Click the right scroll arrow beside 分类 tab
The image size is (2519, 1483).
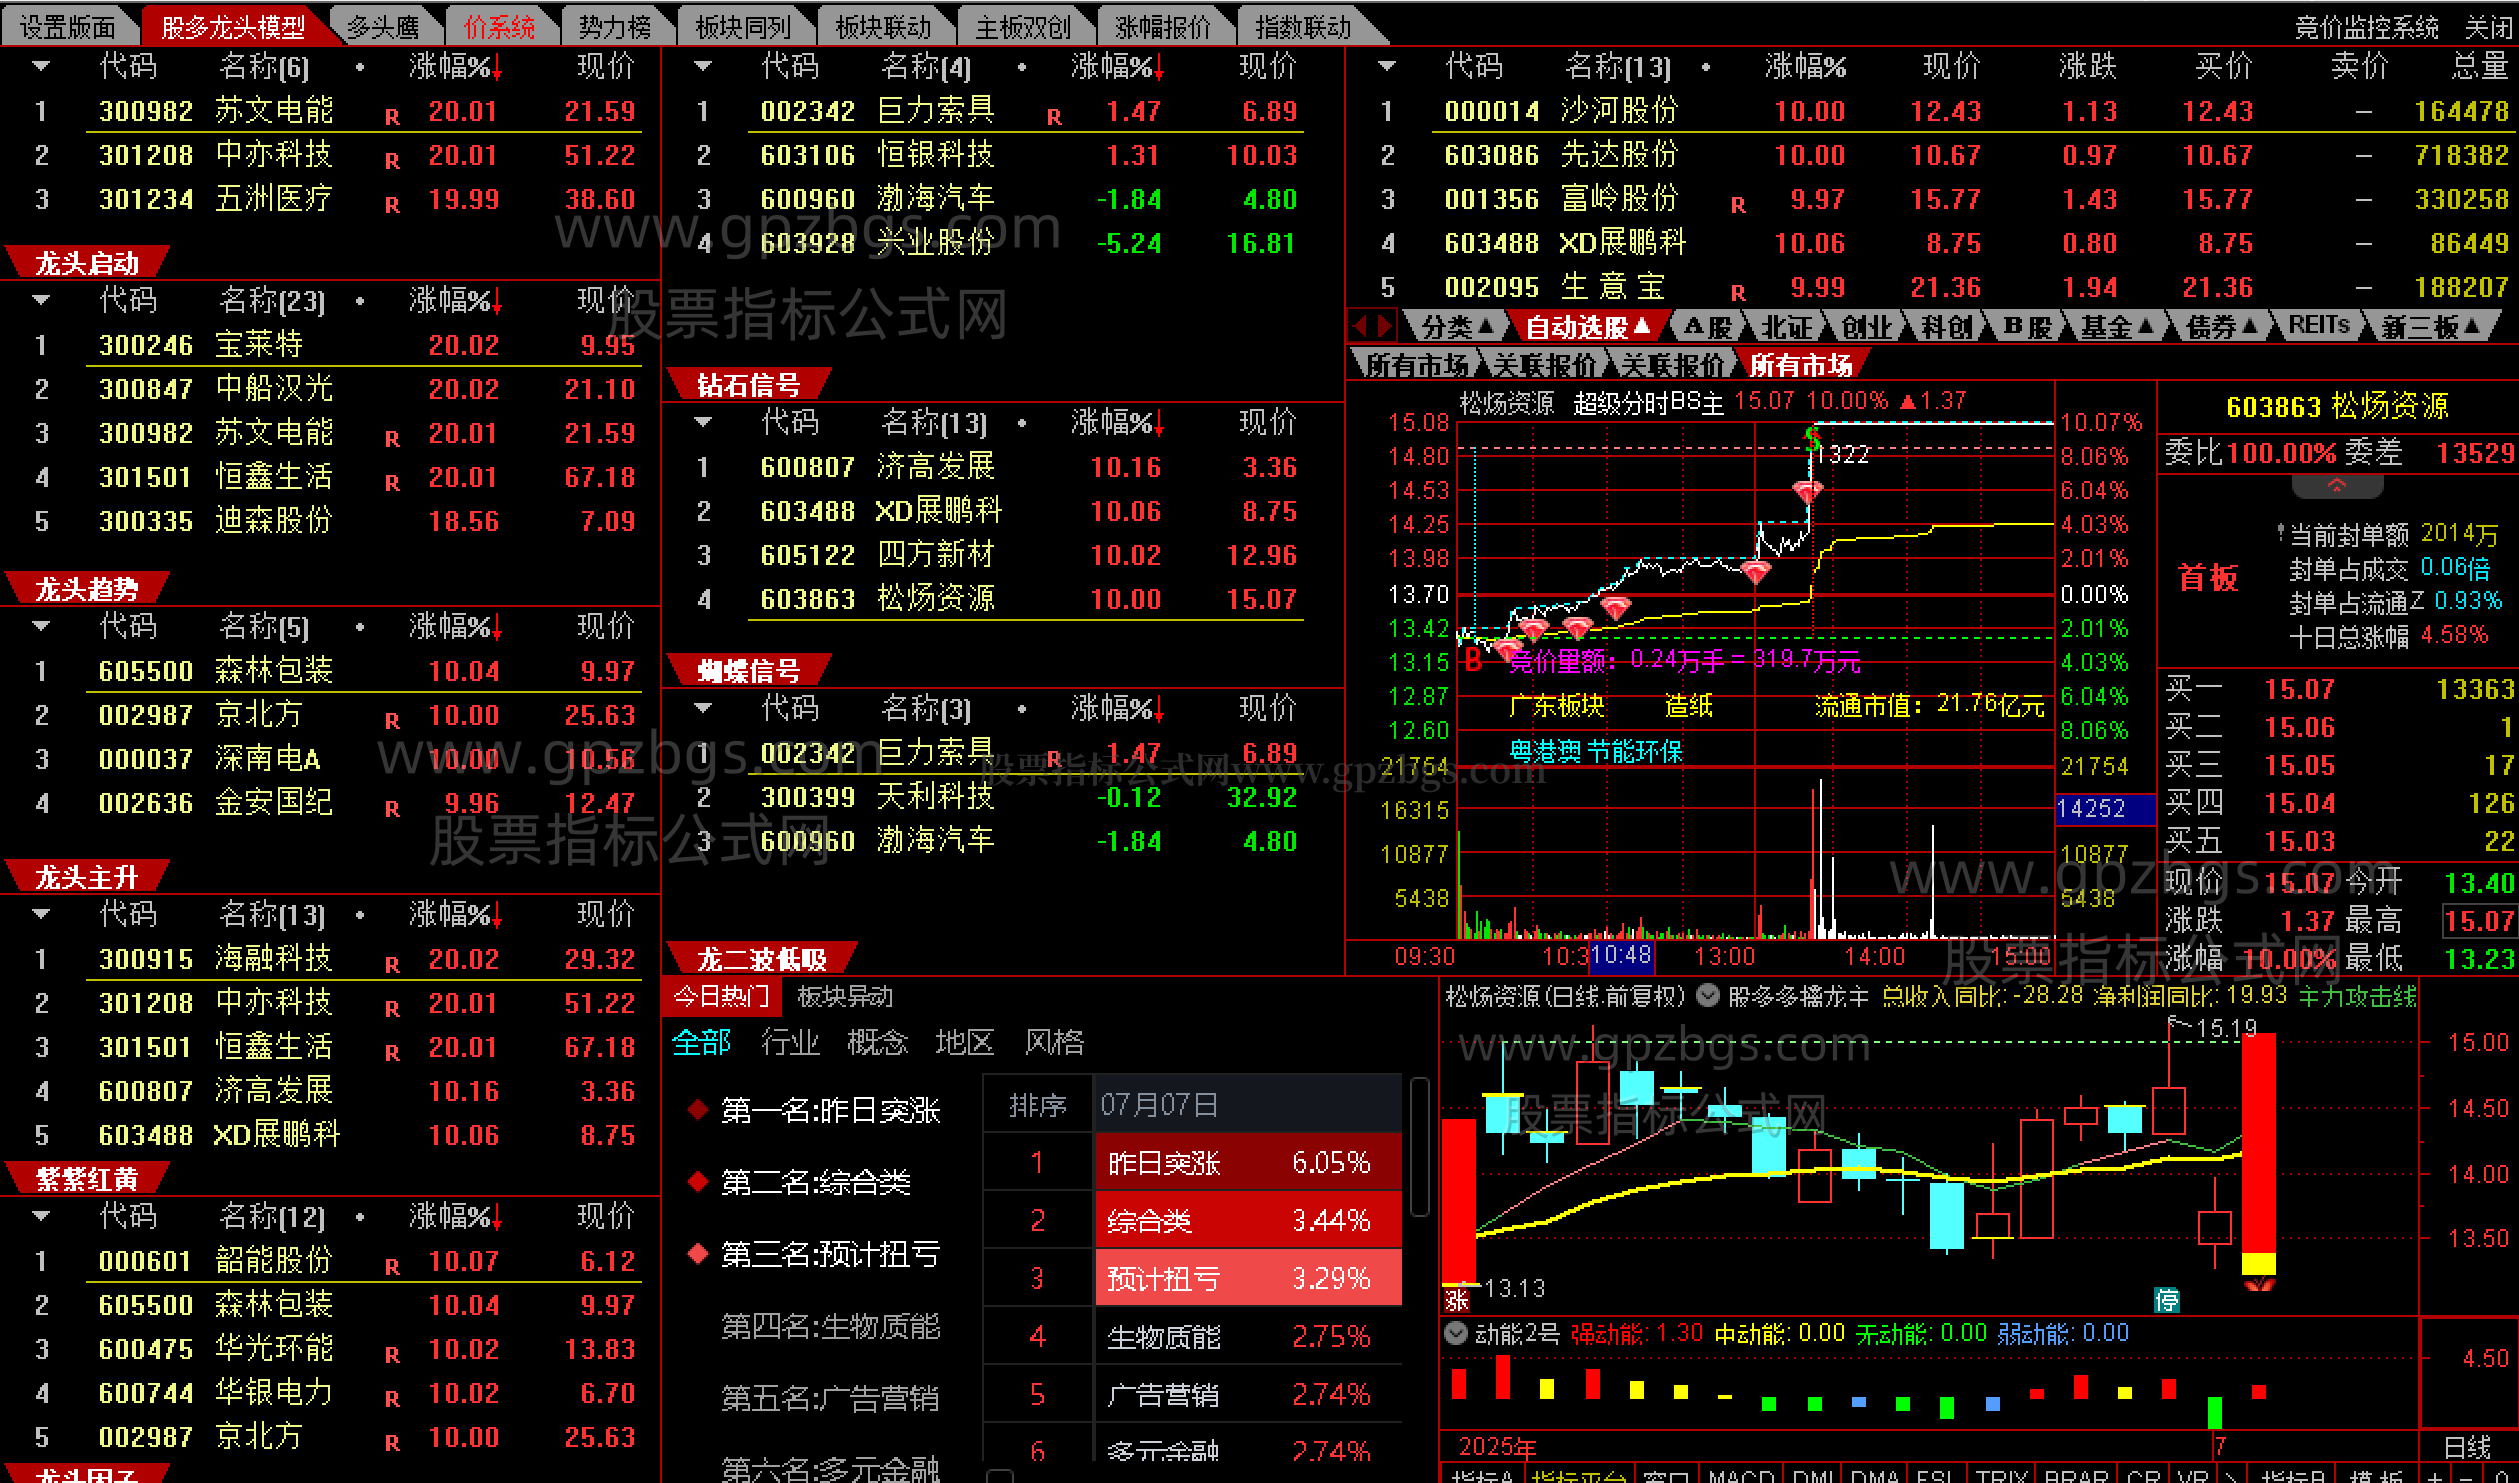[x=1384, y=326]
